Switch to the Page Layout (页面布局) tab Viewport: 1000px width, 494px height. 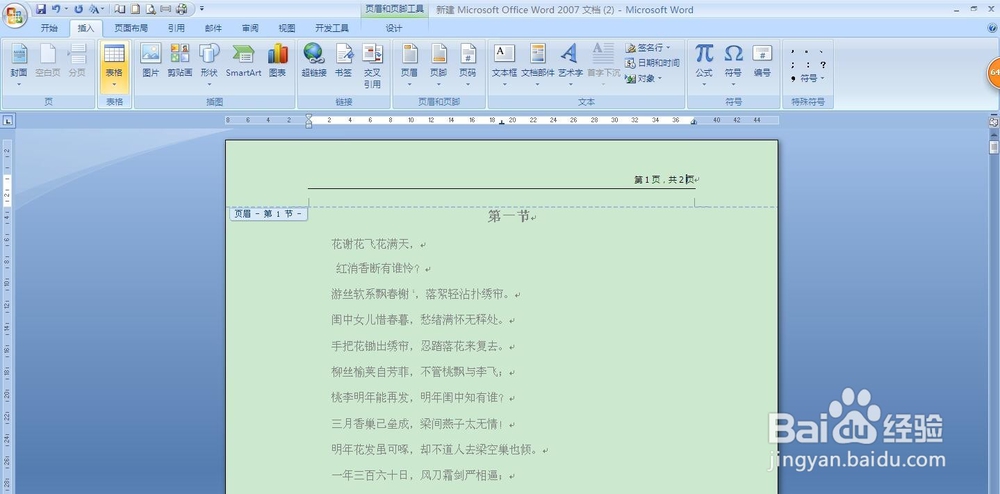(x=131, y=28)
